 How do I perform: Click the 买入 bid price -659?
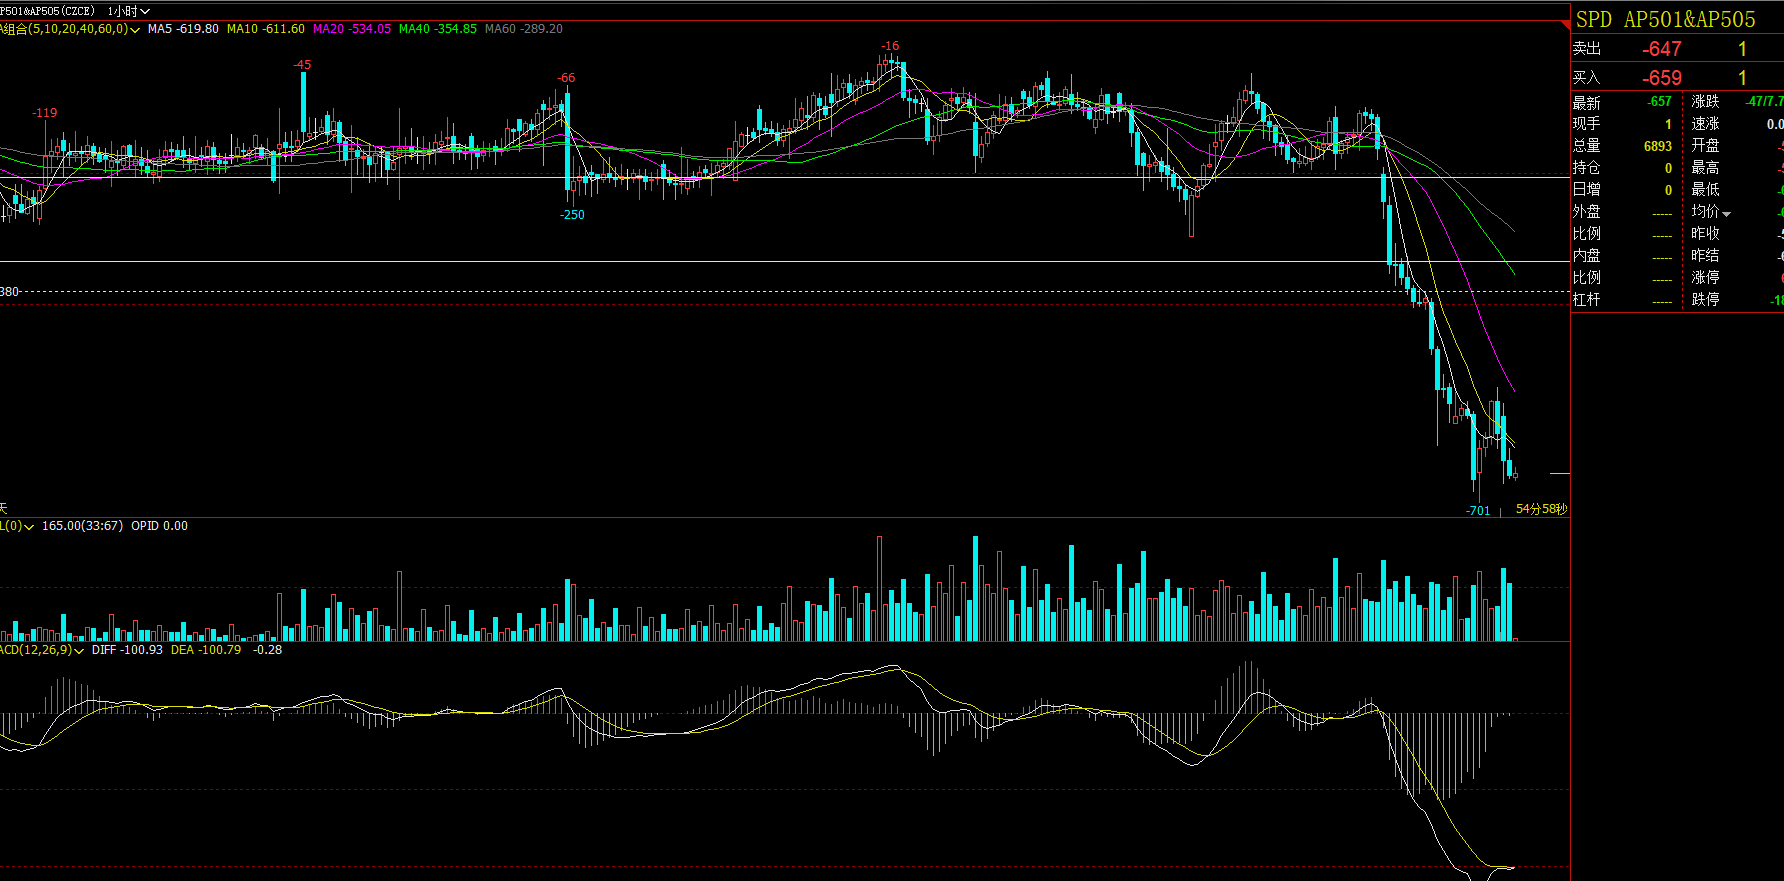[1662, 78]
